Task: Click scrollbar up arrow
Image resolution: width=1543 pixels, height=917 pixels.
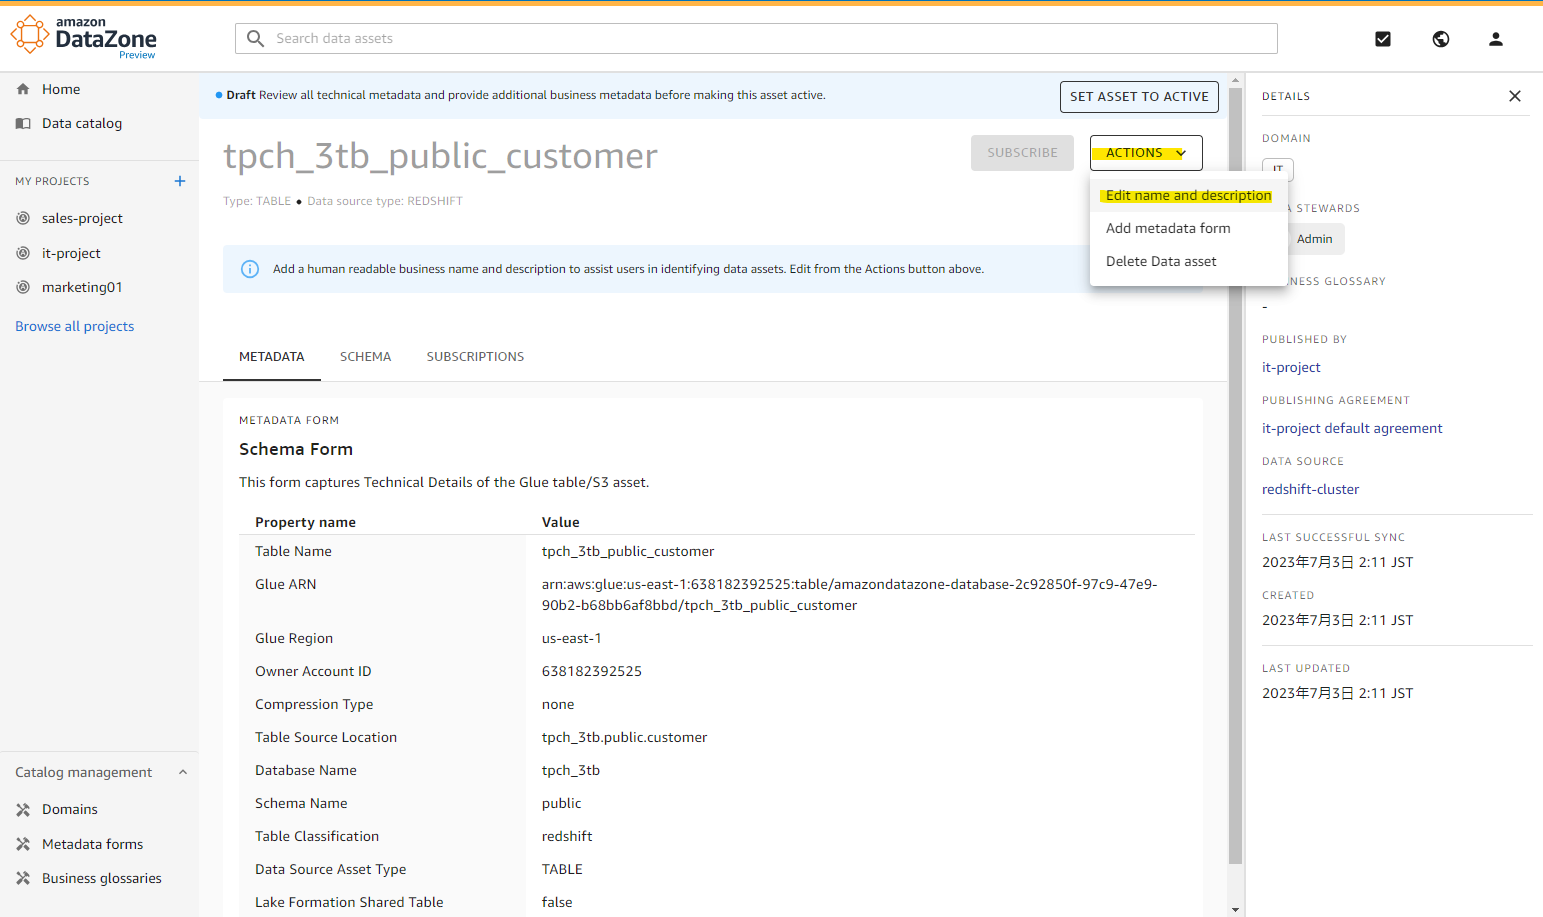Action: tap(1235, 80)
